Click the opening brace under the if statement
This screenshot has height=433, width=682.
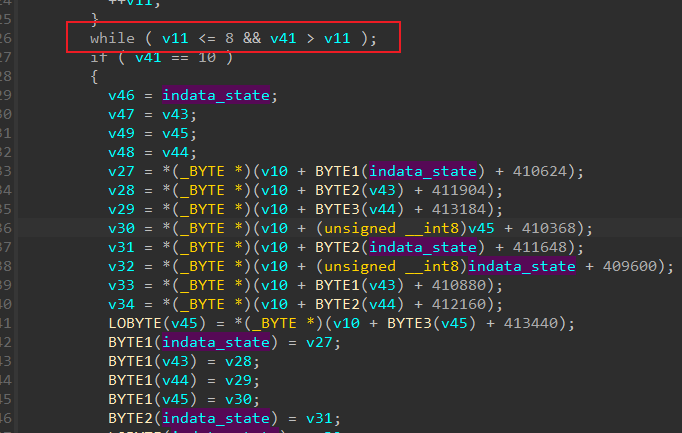pos(94,77)
